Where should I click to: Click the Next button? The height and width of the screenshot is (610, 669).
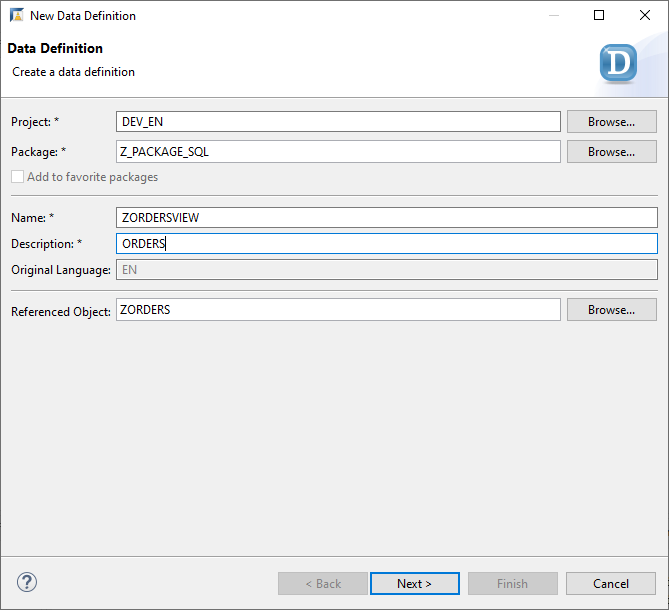click(415, 583)
